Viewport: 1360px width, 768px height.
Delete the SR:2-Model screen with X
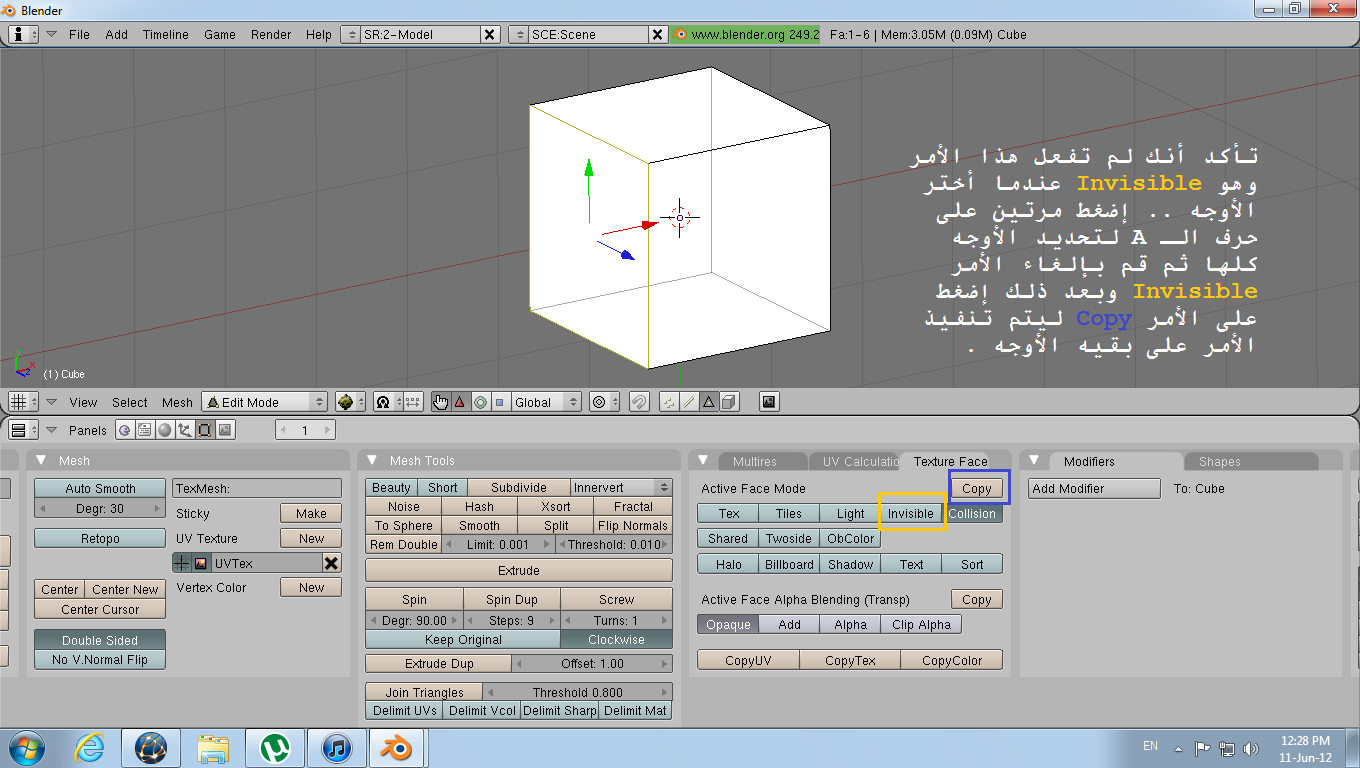pyautogui.click(x=489, y=34)
